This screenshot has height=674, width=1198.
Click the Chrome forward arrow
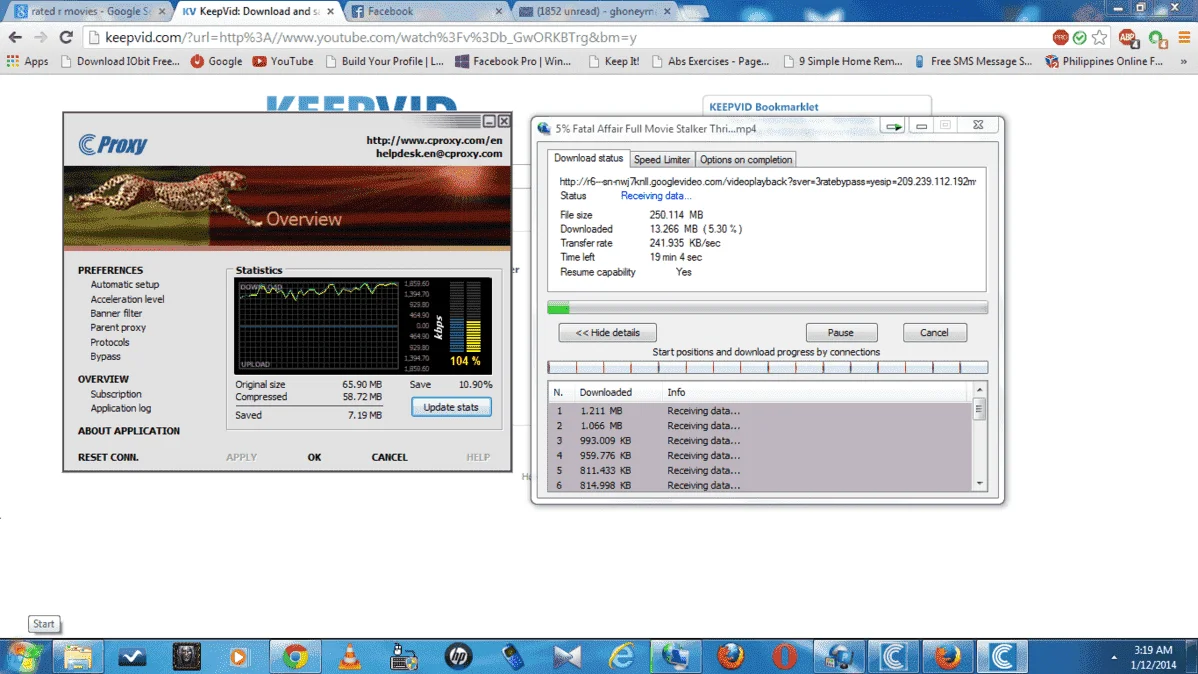tap(40, 37)
